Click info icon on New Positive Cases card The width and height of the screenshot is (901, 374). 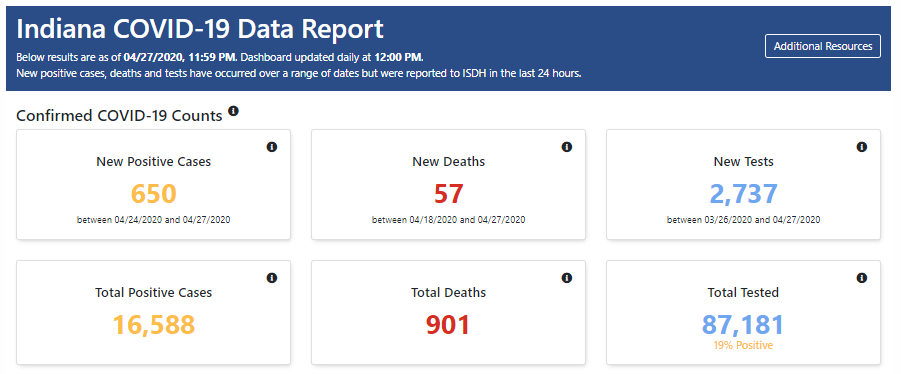click(x=272, y=147)
